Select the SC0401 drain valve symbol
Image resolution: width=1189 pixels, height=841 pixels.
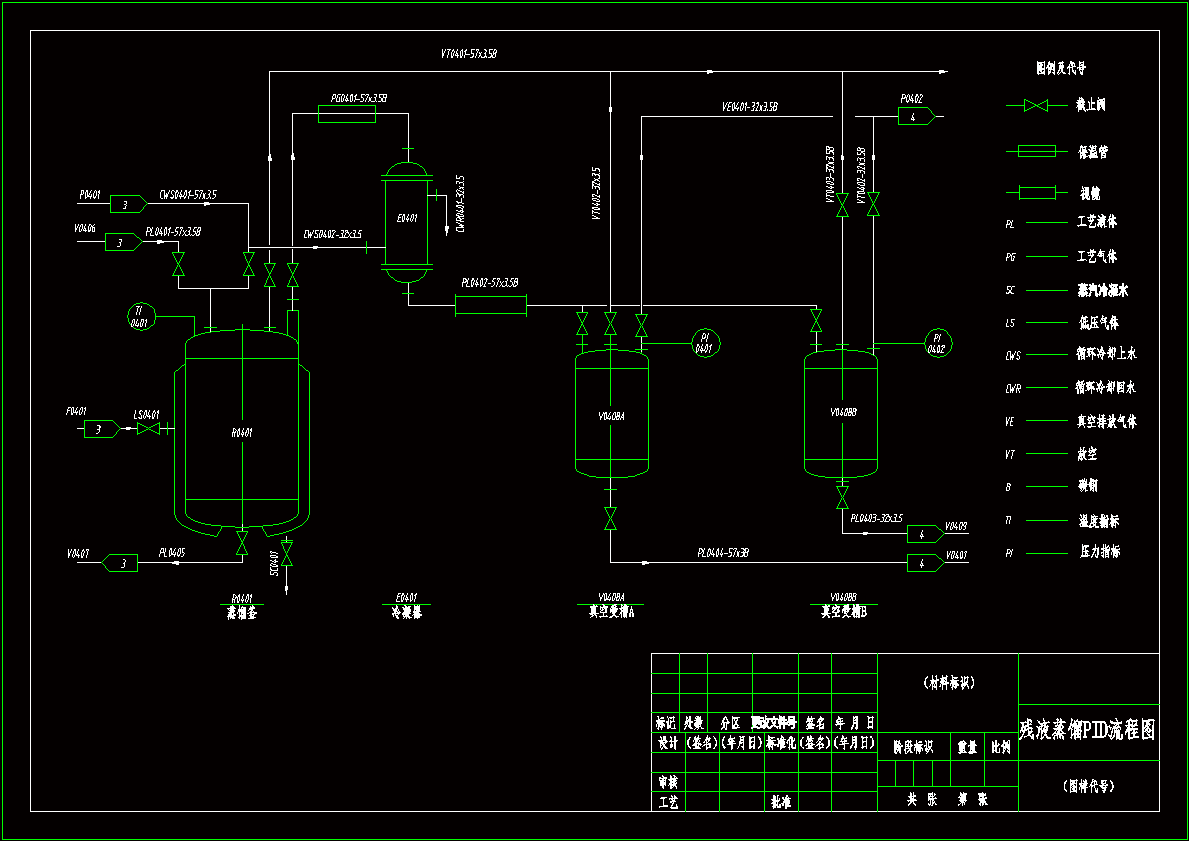pos(287,553)
